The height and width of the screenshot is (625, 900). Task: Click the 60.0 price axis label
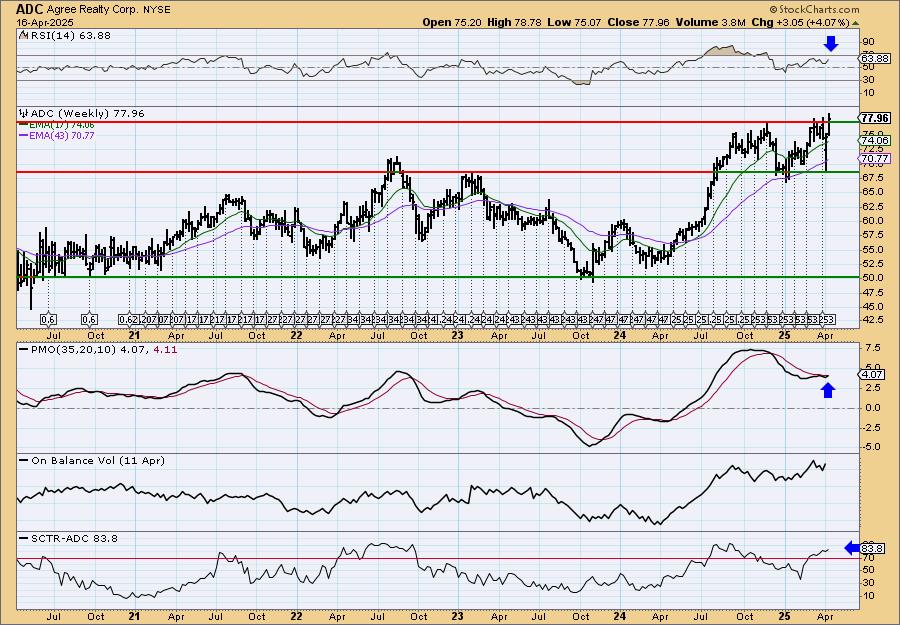click(871, 221)
